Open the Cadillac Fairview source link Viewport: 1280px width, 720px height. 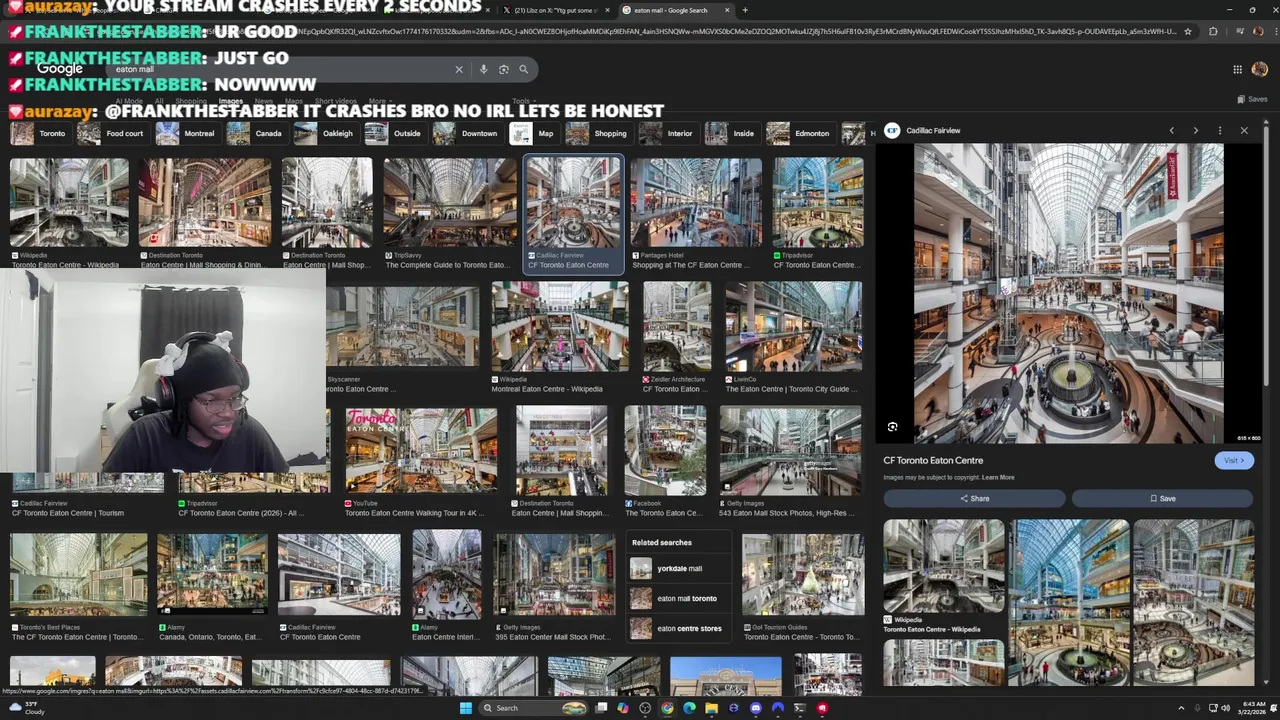tap(933, 130)
